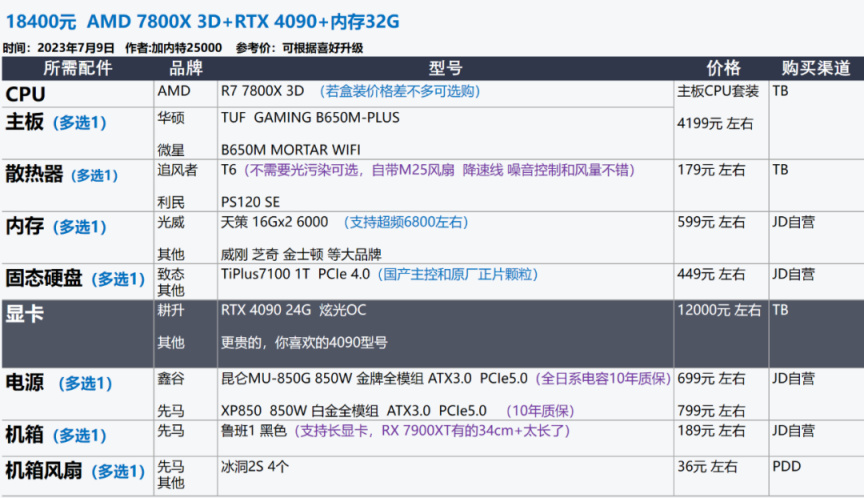Click '更贵的, 你喜欢的4090型号' text

pyautogui.click(x=304, y=343)
